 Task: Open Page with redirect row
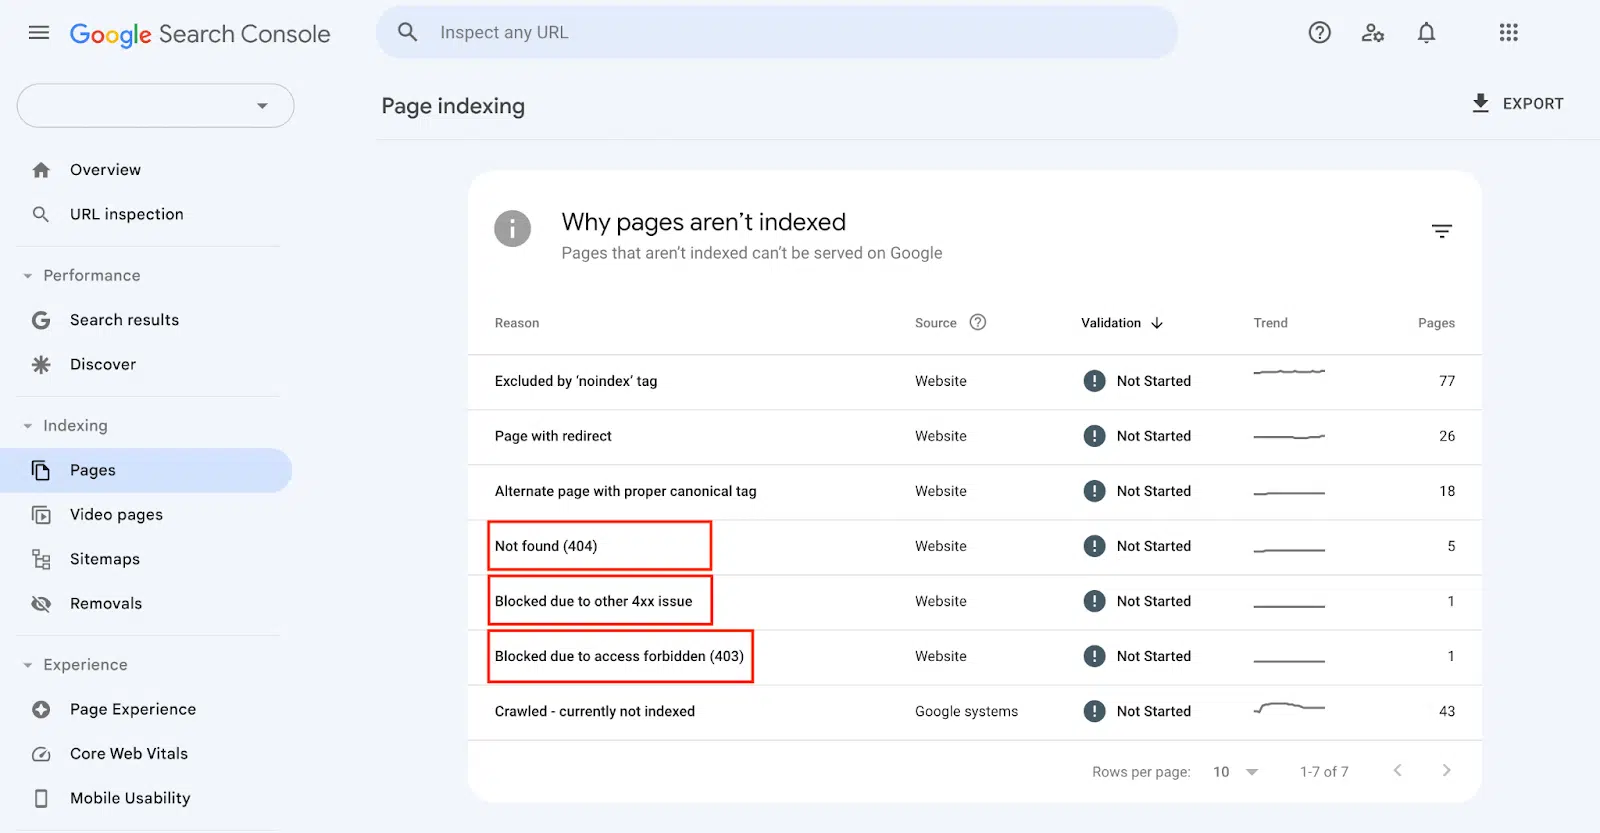[x=975, y=436]
